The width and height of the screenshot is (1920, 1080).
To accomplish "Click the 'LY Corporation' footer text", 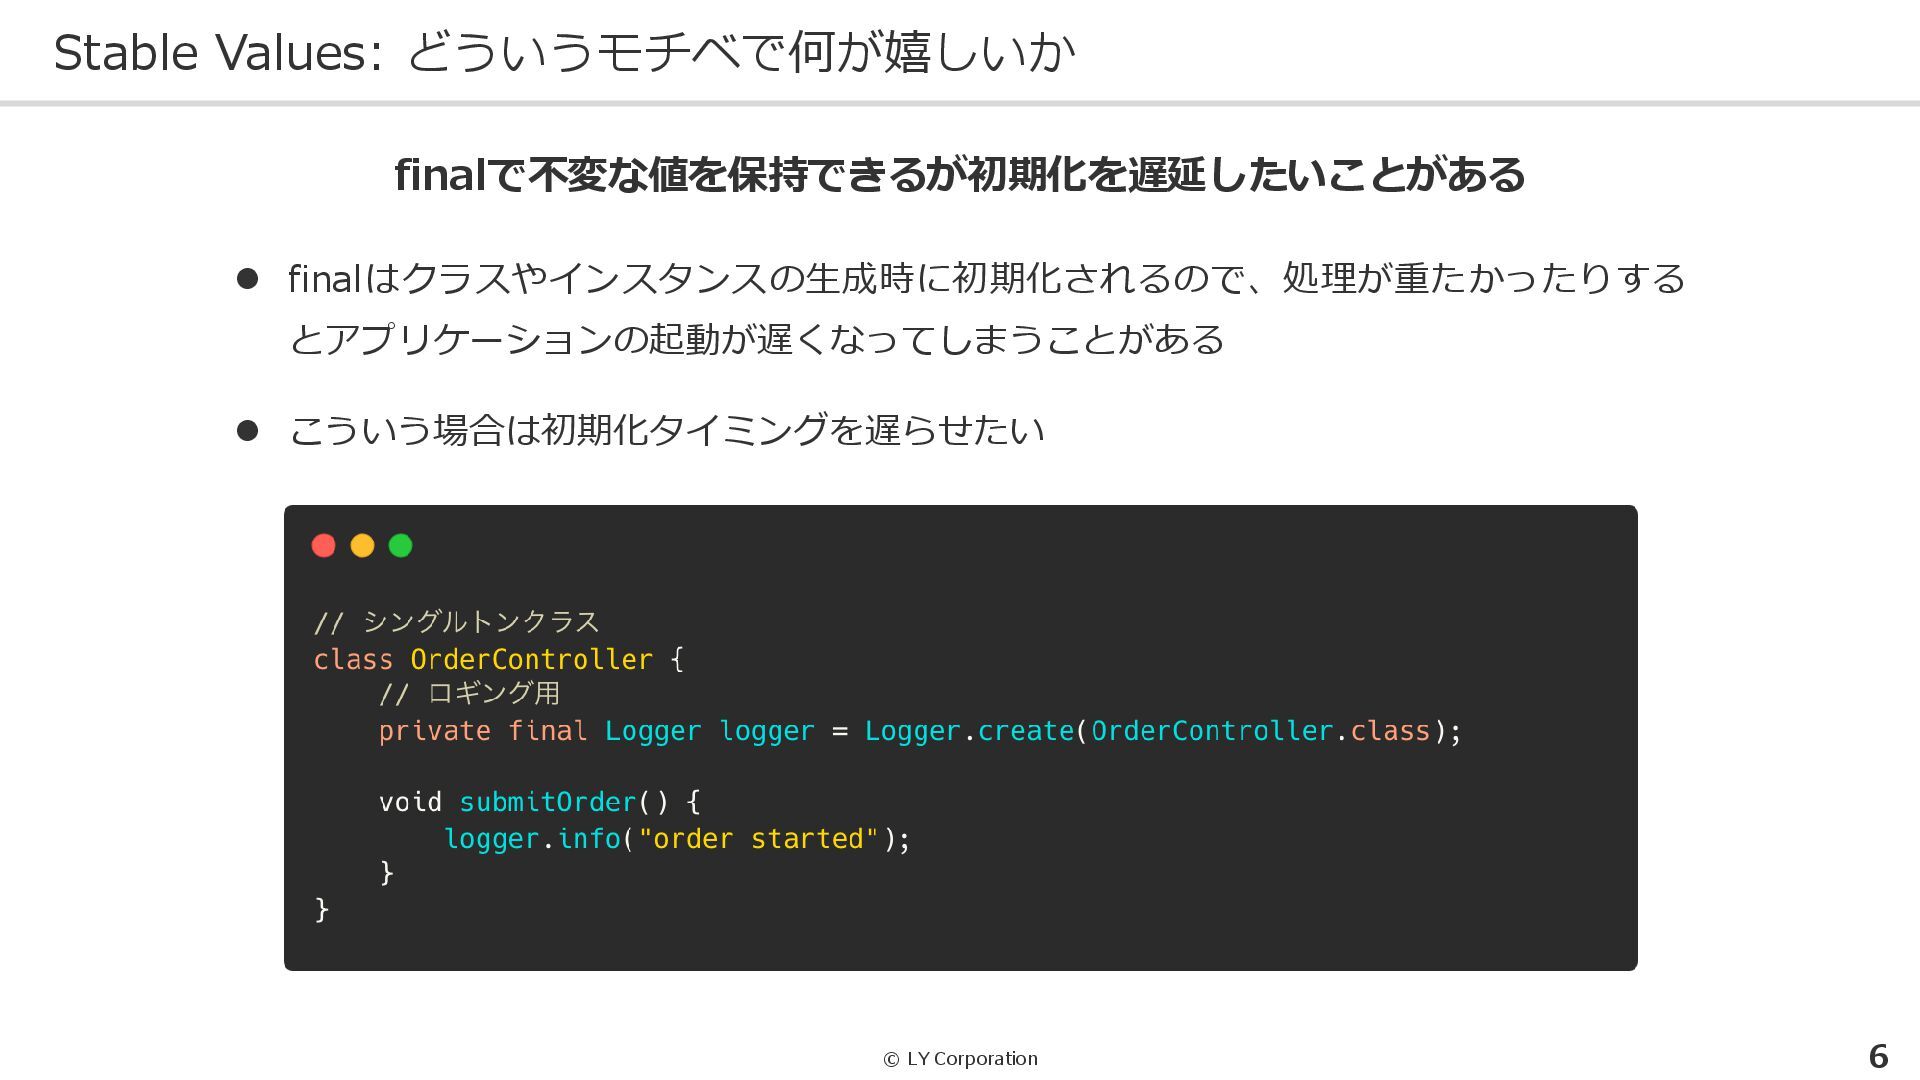I will [x=972, y=1059].
